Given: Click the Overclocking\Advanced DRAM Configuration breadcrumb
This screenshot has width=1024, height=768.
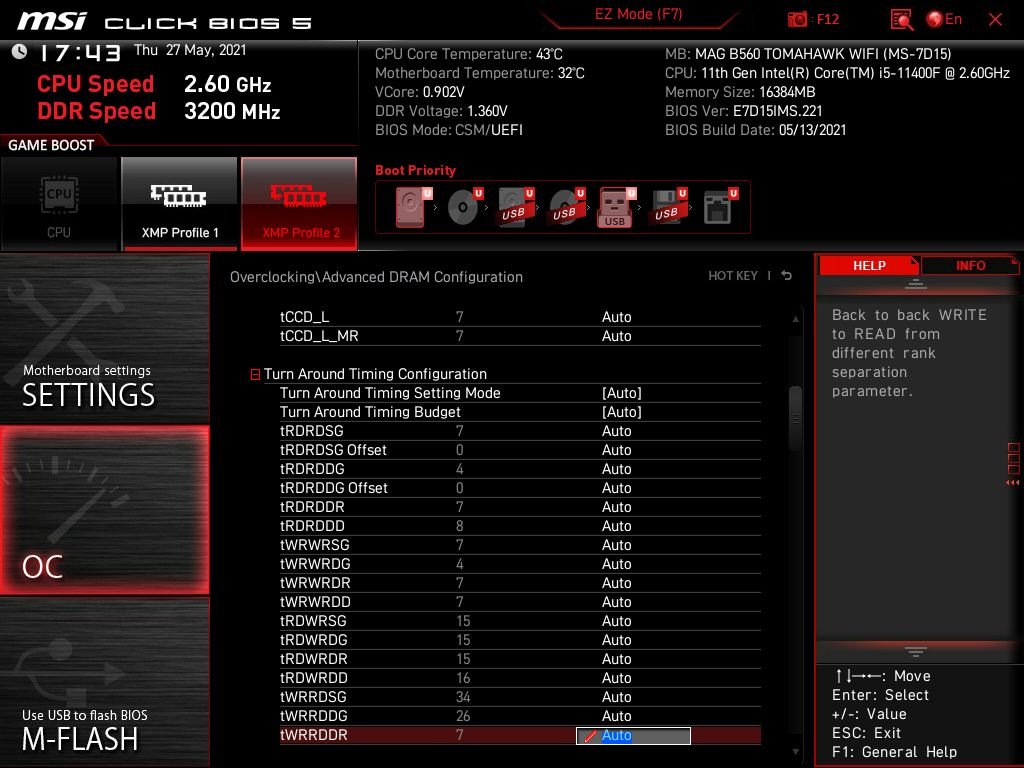Looking at the screenshot, I should click(x=376, y=277).
